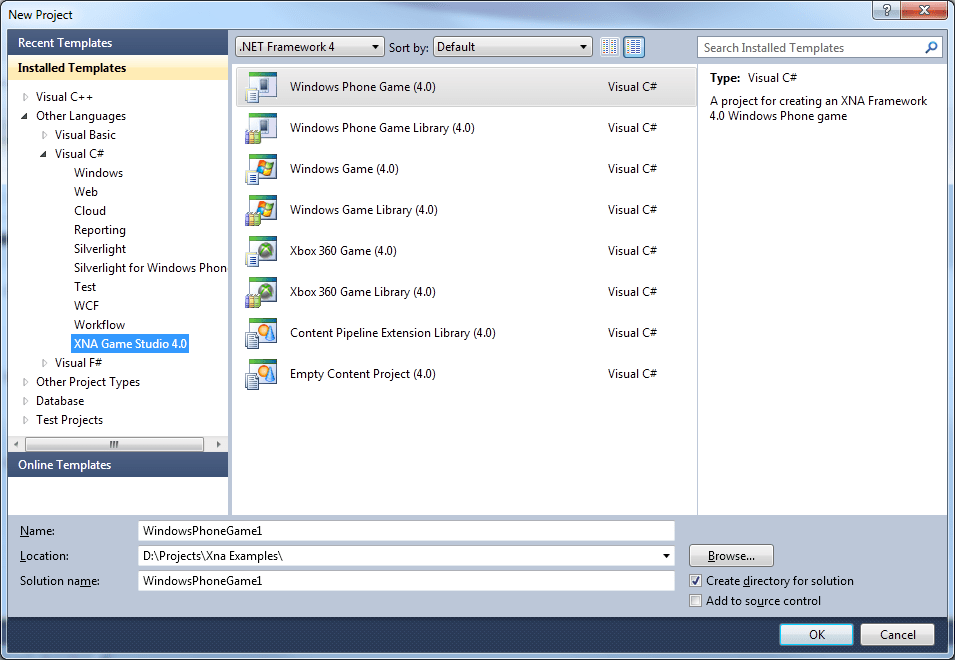Select the Empty Content Project icon
This screenshot has height=660, width=955.
(x=261, y=374)
